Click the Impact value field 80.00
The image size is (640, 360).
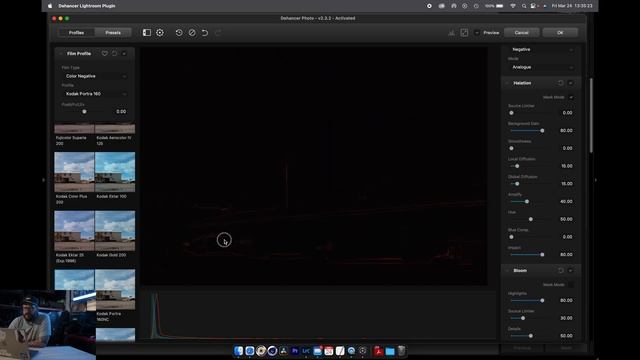click(566, 255)
